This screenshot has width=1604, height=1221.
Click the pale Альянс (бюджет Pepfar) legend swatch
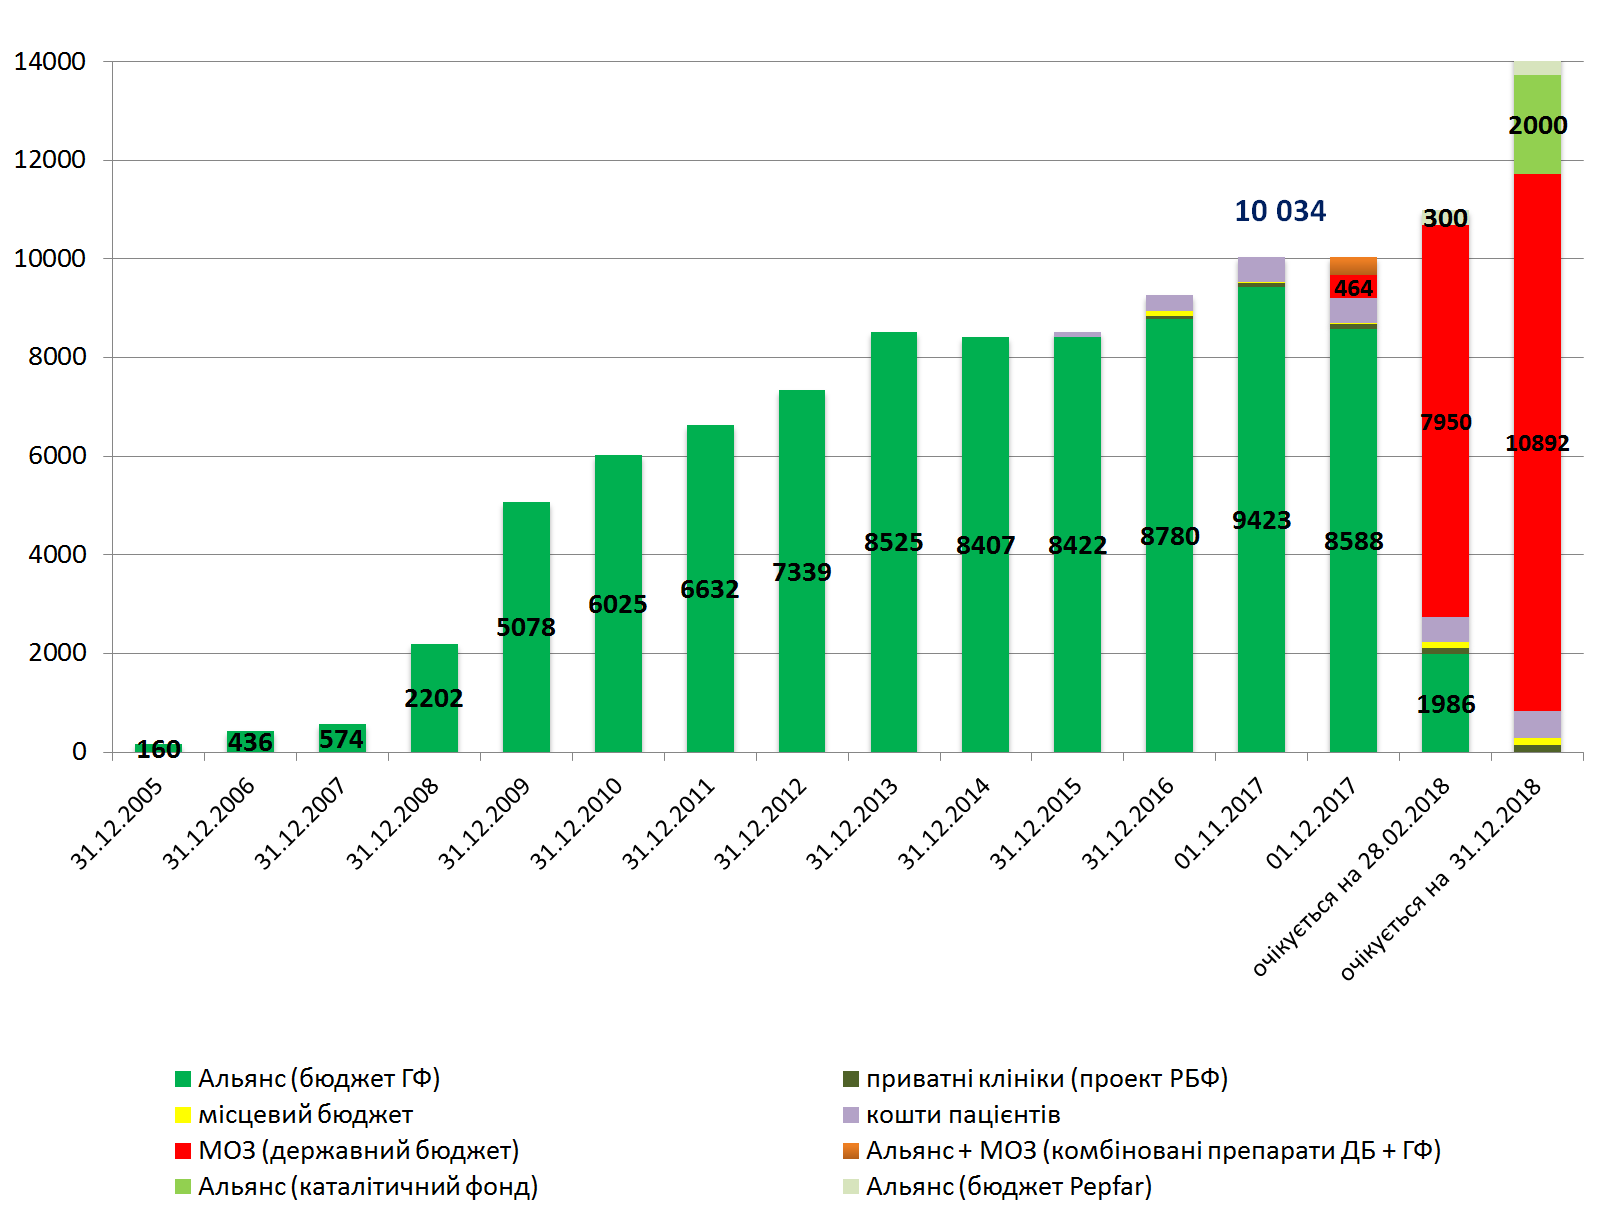coord(851,1187)
